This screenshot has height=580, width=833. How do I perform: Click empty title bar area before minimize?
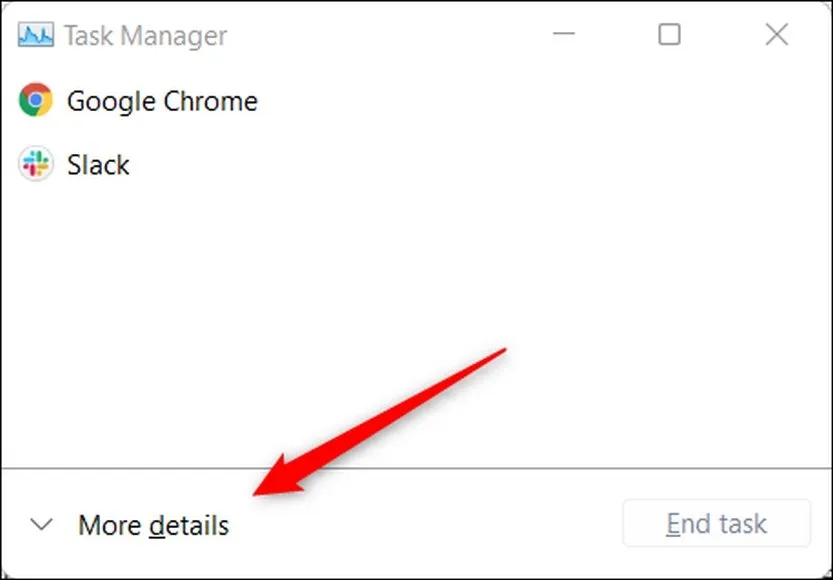tap(400, 36)
